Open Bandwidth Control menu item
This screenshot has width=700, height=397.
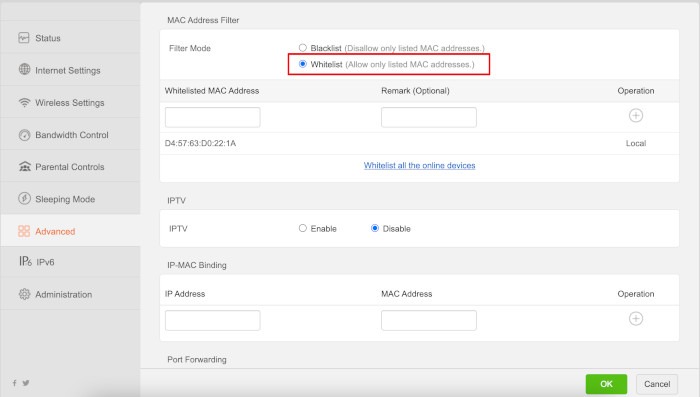[x=71, y=134]
